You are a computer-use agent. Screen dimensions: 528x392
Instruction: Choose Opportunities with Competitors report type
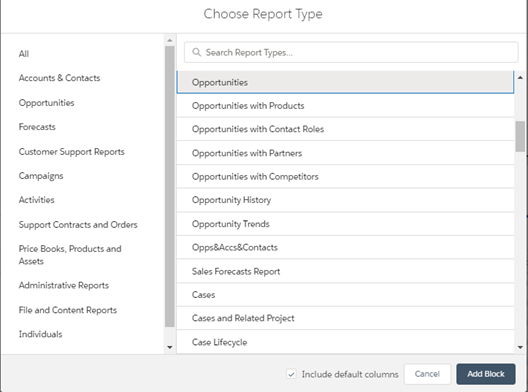pyautogui.click(x=345, y=176)
